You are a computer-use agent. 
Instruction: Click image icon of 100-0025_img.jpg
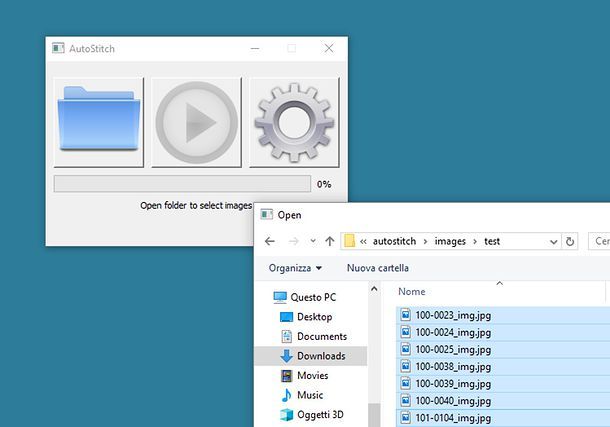(405, 349)
